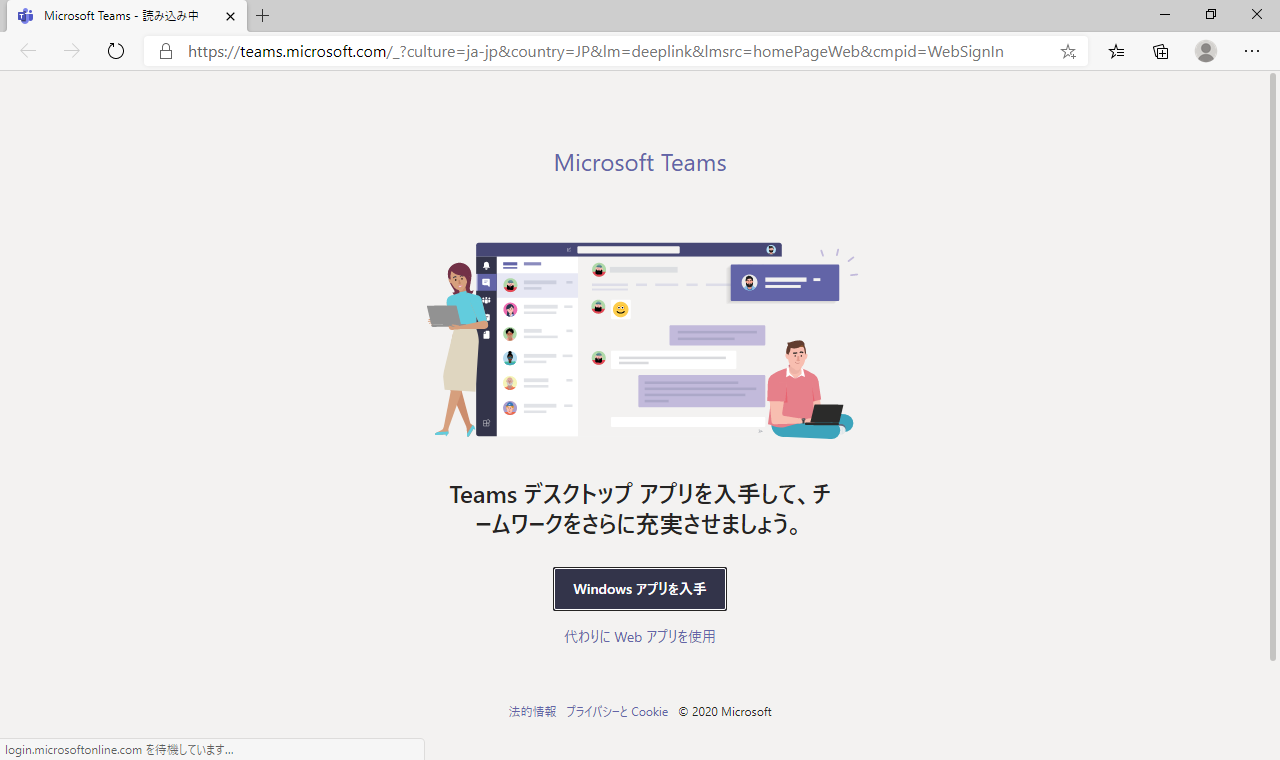The width and height of the screenshot is (1280, 760).
Task: Open the プライバシーと Cookie link
Action: tap(617, 712)
